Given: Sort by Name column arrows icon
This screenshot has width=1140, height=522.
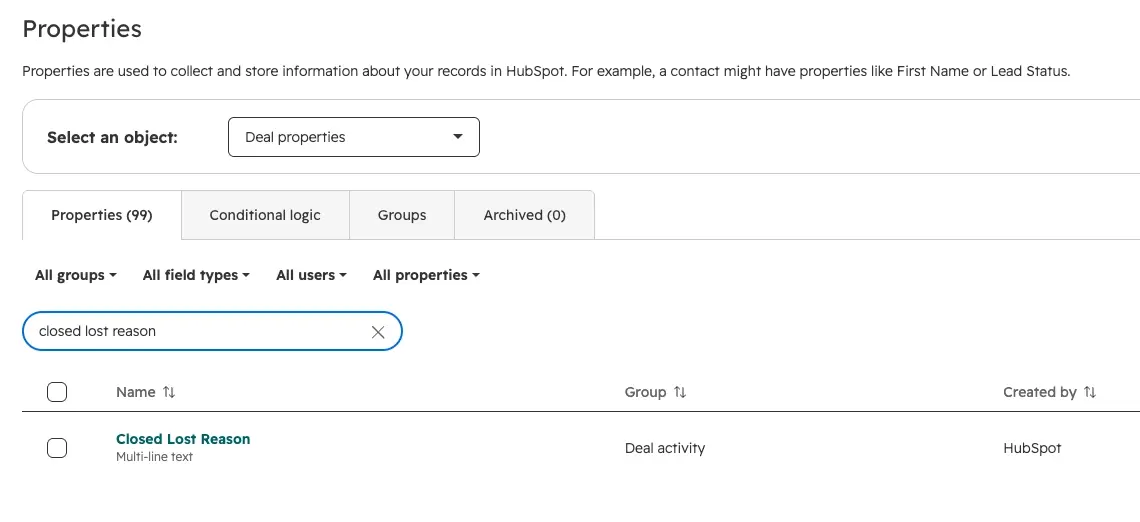Looking at the screenshot, I should tap(169, 393).
